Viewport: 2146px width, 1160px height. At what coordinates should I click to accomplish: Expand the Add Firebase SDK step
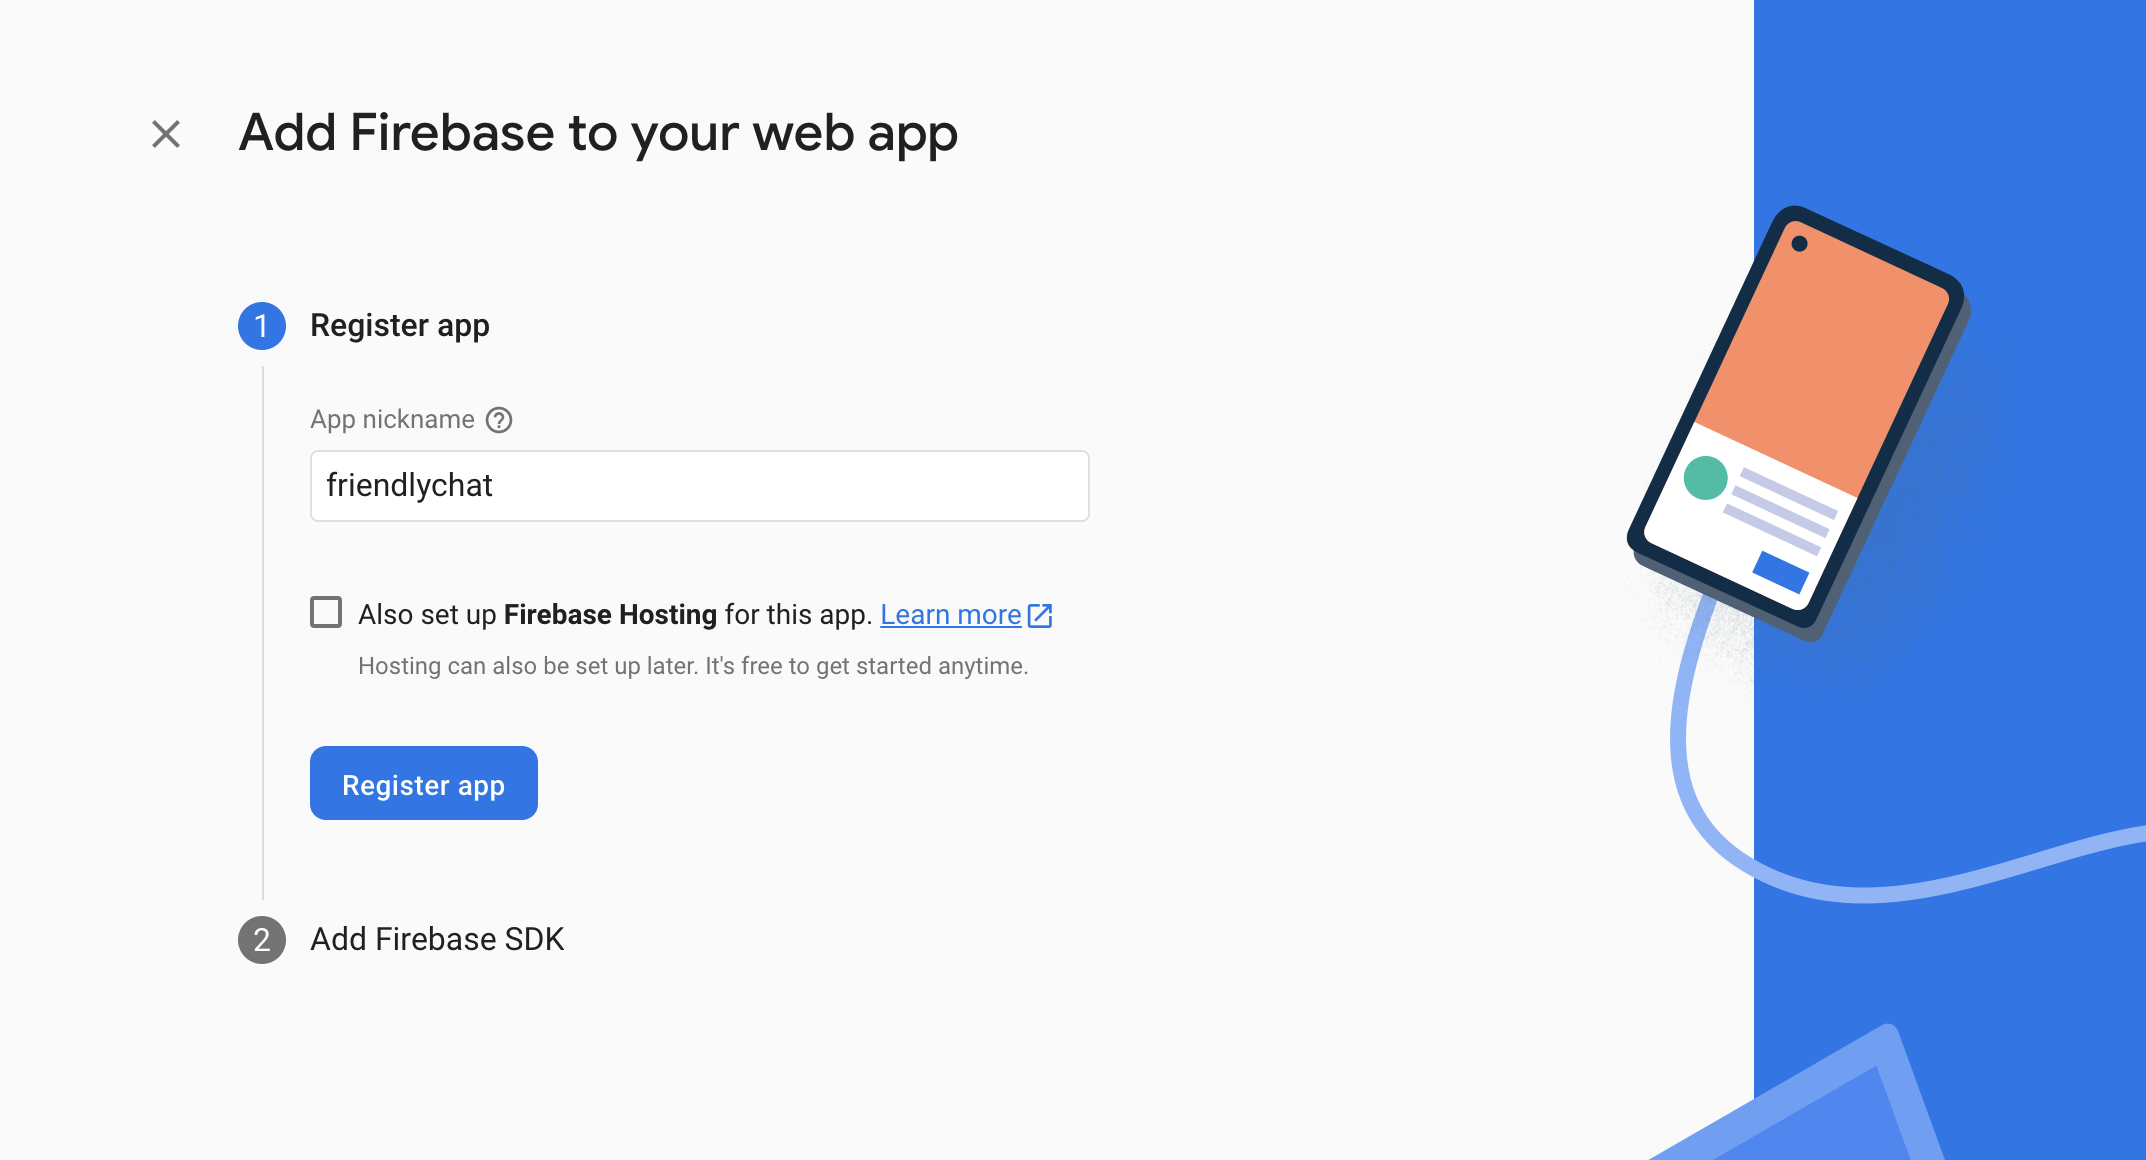click(435, 939)
